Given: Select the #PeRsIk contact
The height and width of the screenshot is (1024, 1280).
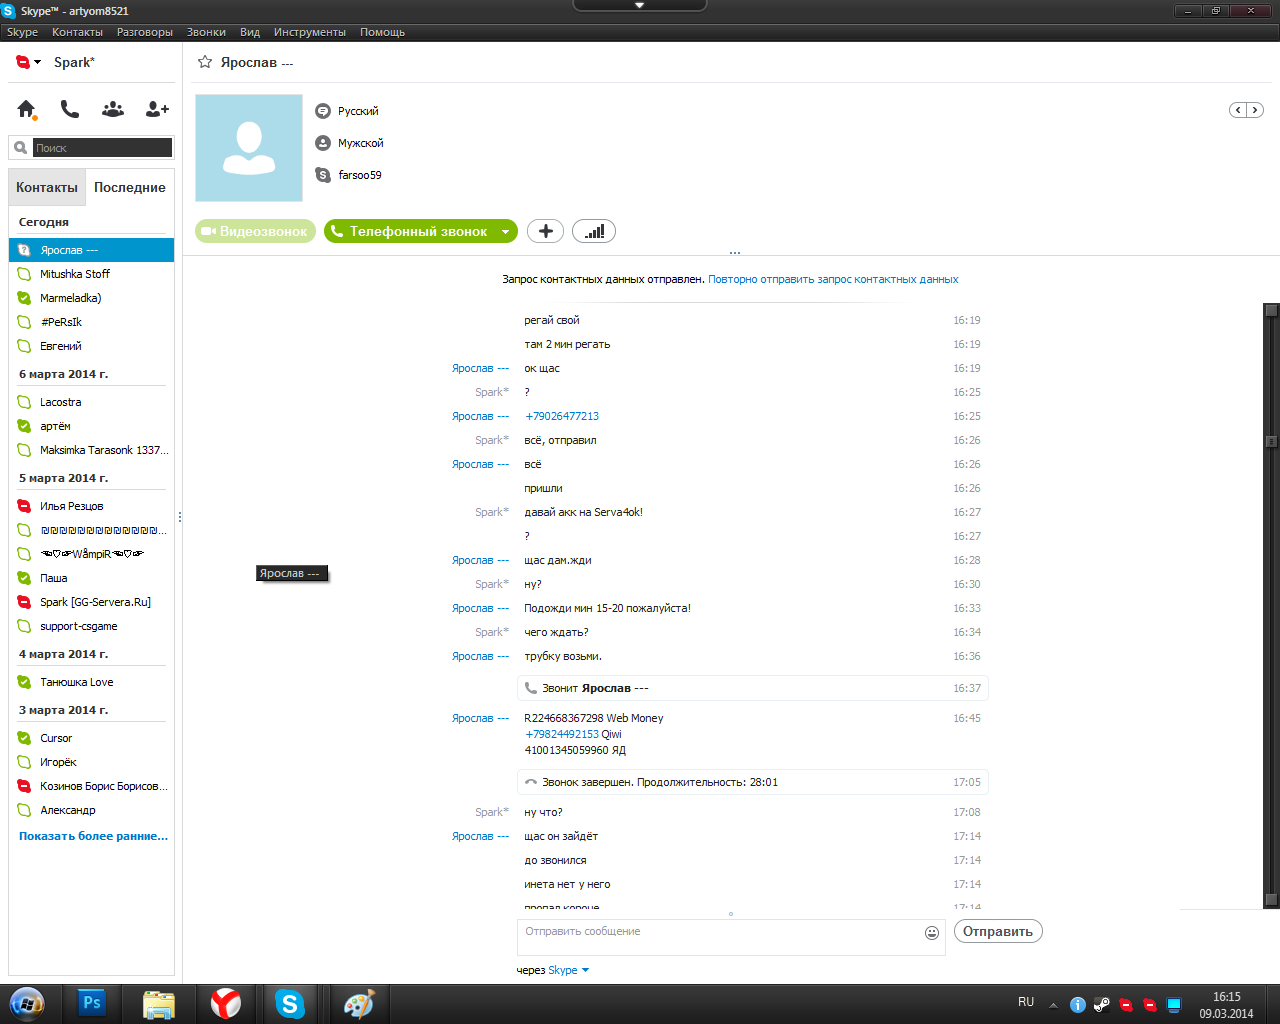Looking at the screenshot, I should click(x=91, y=322).
